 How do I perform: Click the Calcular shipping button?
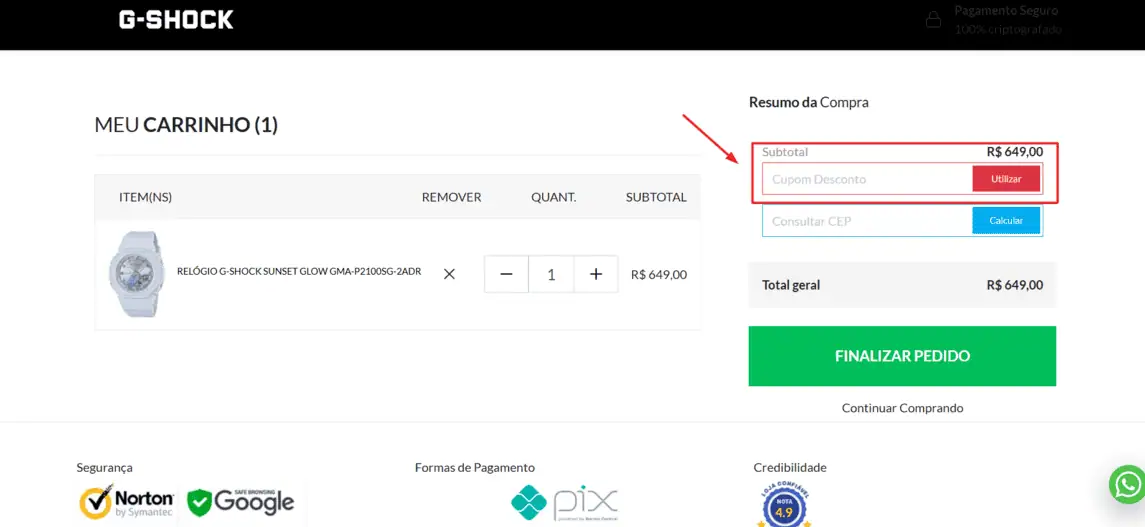click(1006, 220)
